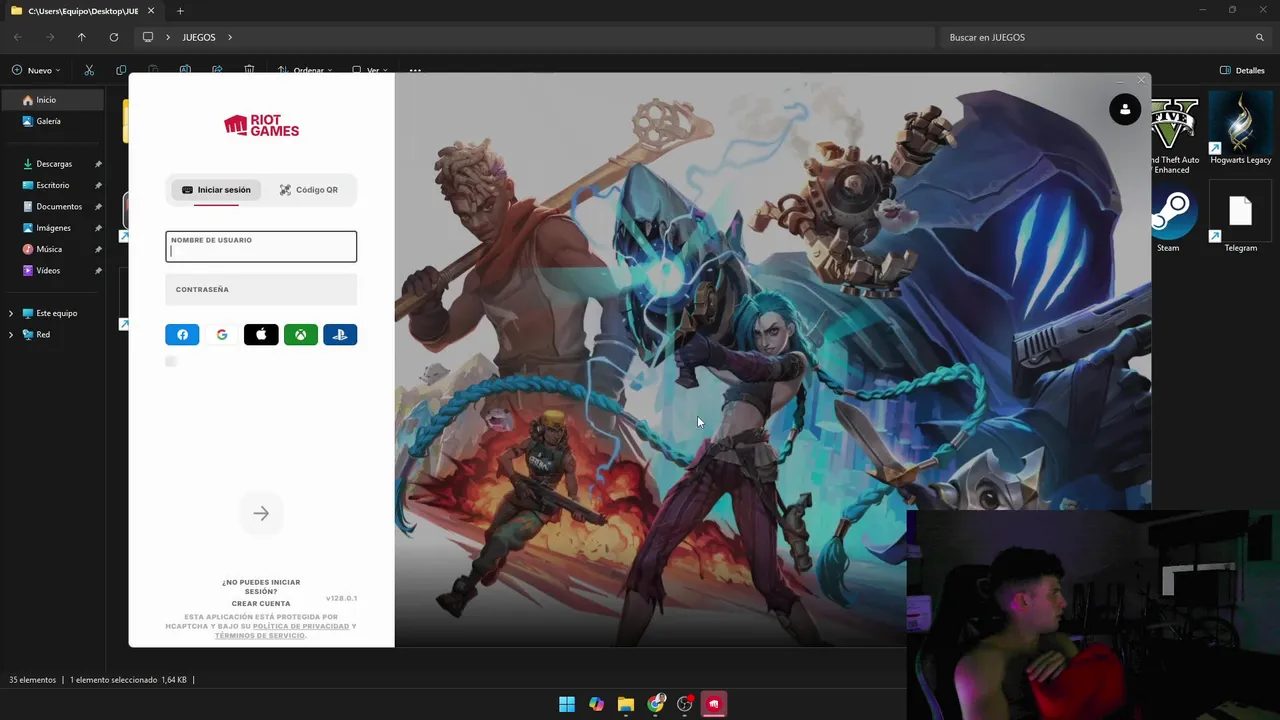
Task: Click the v128.0.1 version text
Action: coord(341,598)
